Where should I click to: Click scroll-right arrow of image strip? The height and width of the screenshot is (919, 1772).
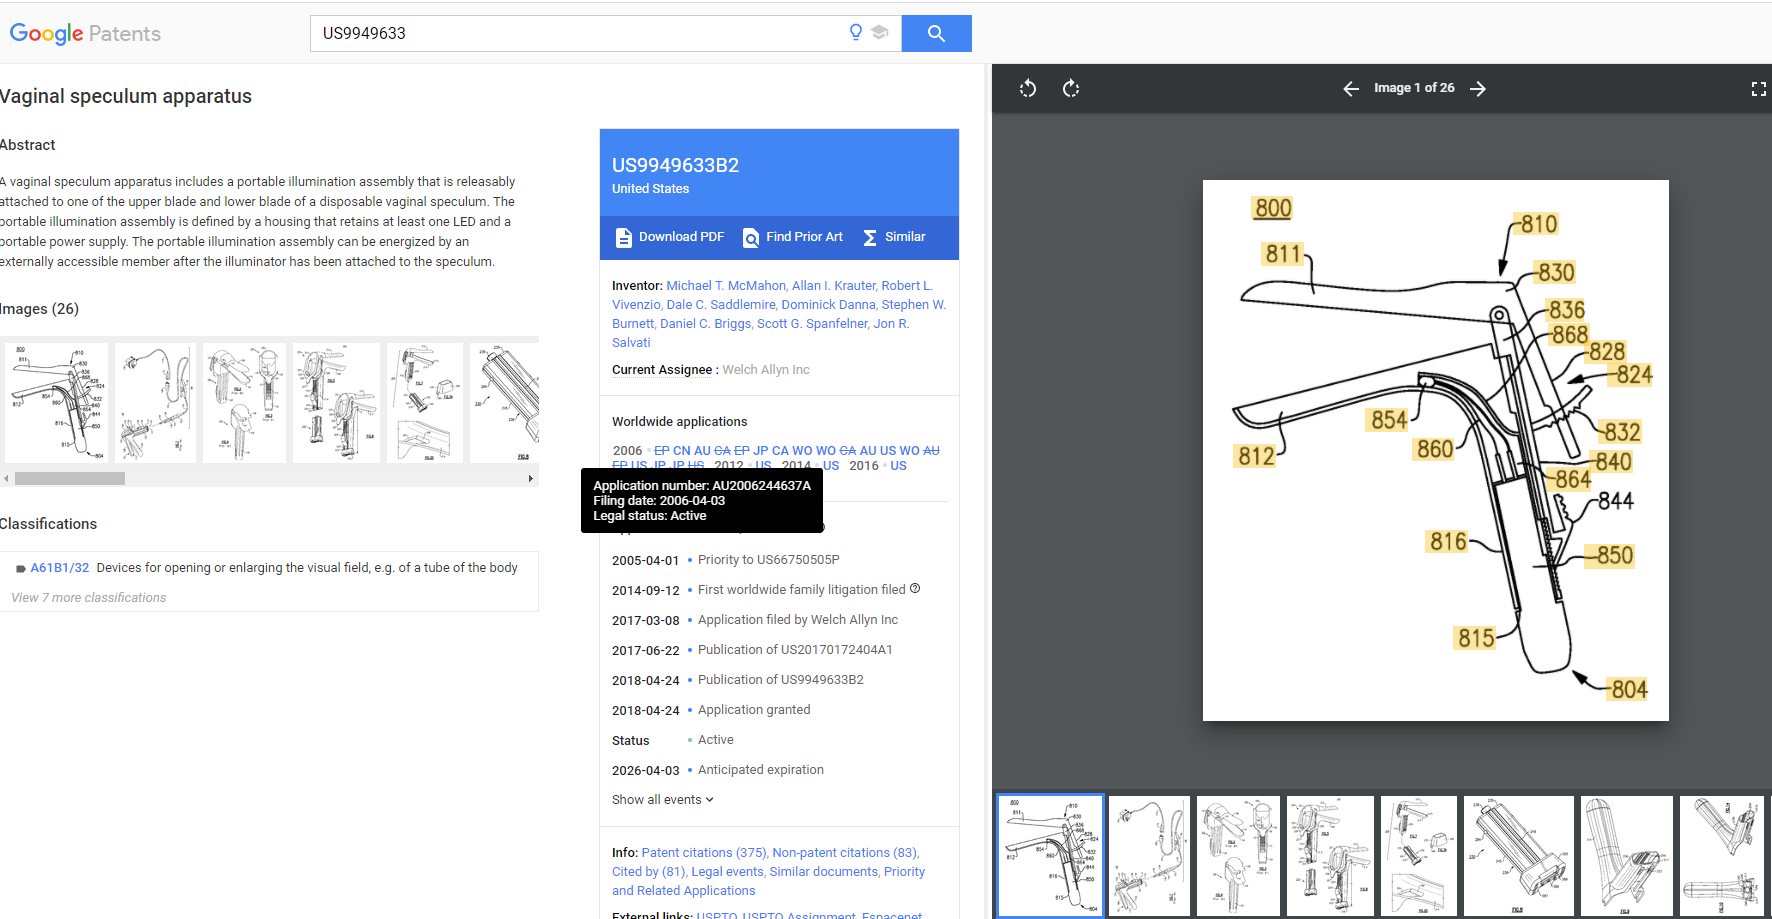(531, 478)
